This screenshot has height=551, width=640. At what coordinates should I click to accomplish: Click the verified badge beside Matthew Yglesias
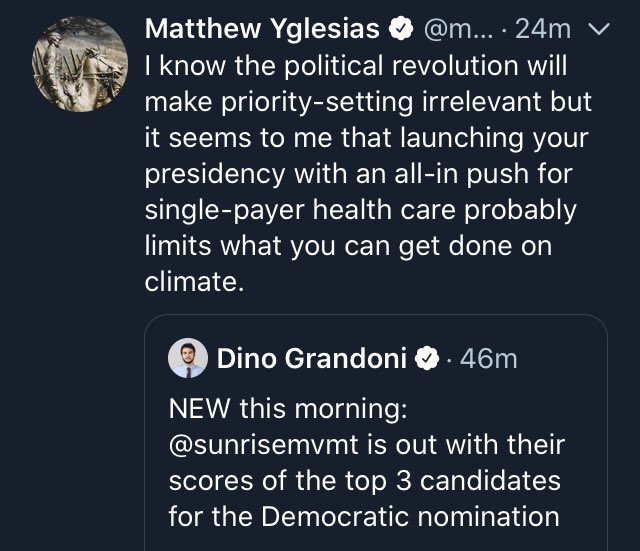(x=401, y=31)
